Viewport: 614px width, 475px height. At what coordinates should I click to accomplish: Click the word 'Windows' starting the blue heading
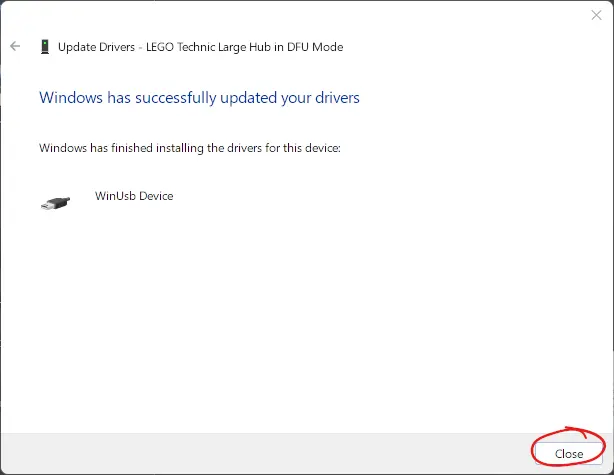[x=68, y=98]
